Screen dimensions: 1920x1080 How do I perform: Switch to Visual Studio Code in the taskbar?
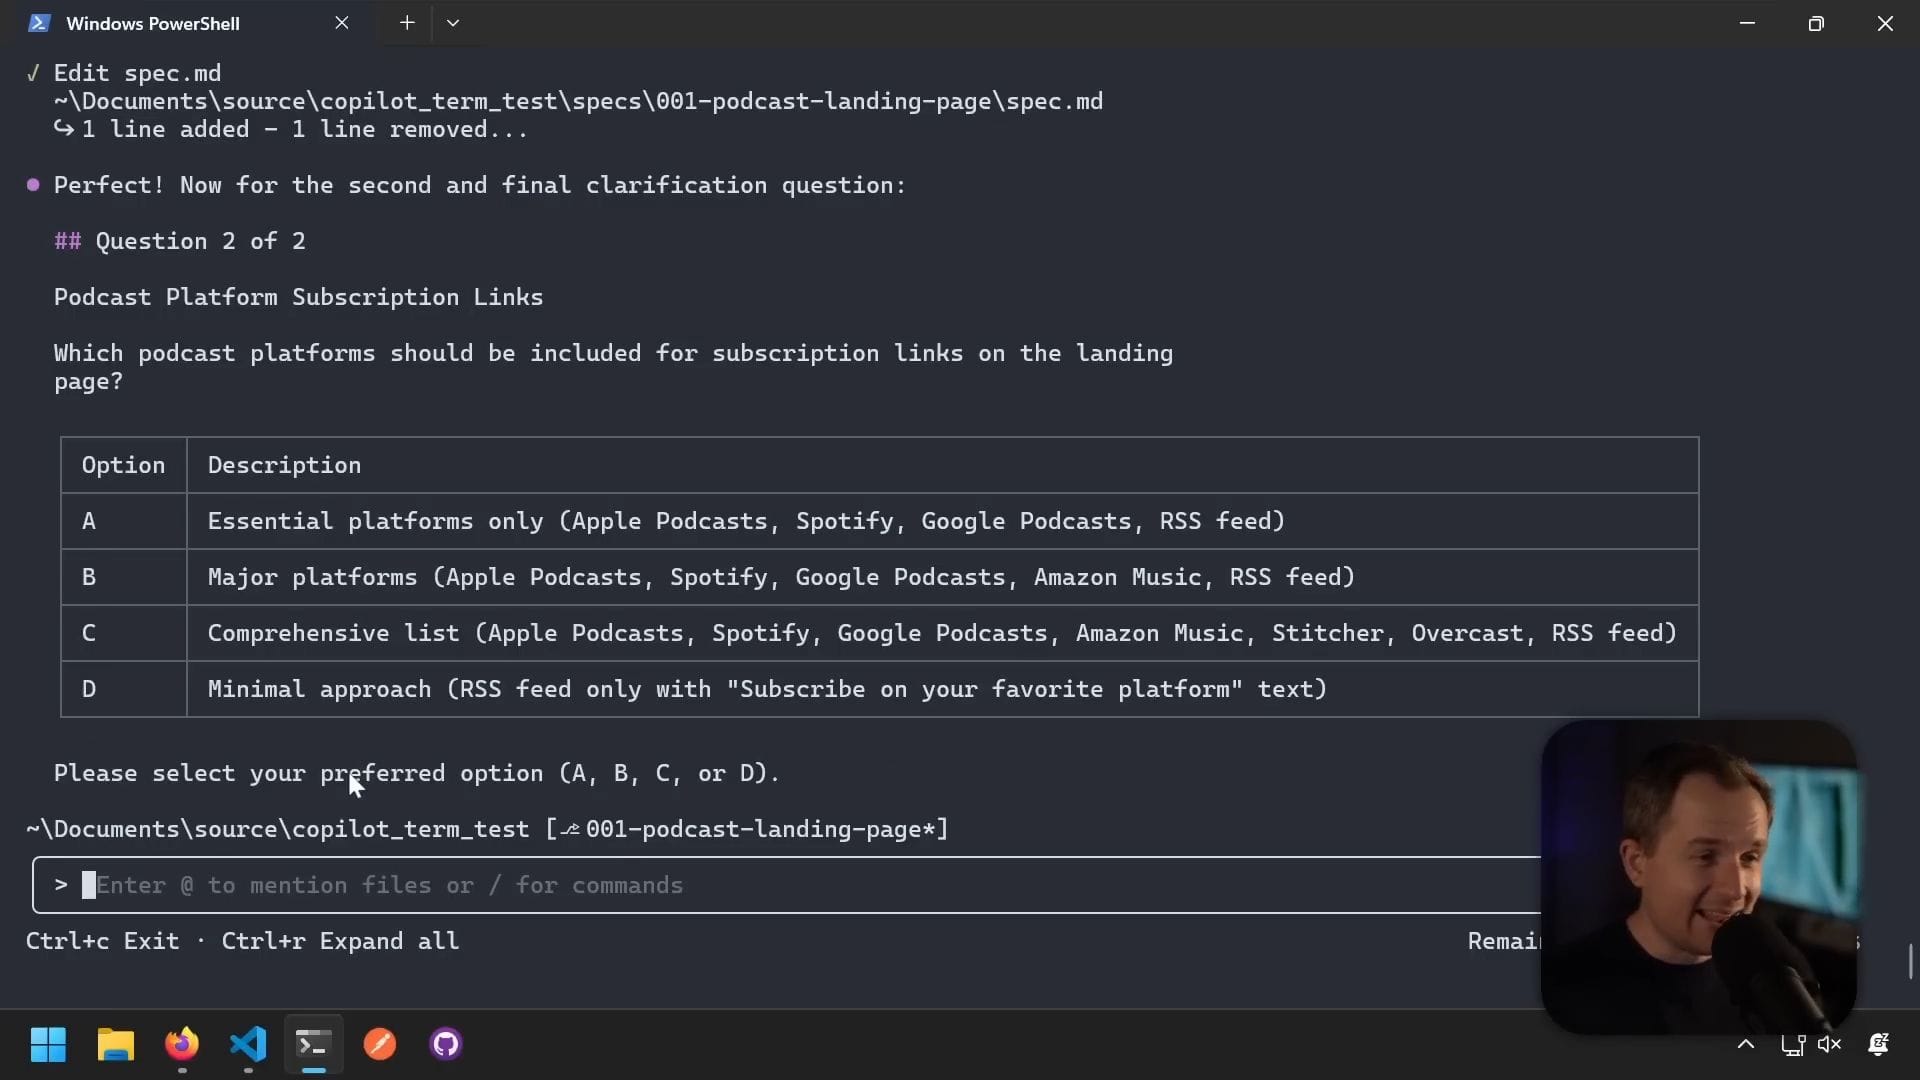(248, 1044)
